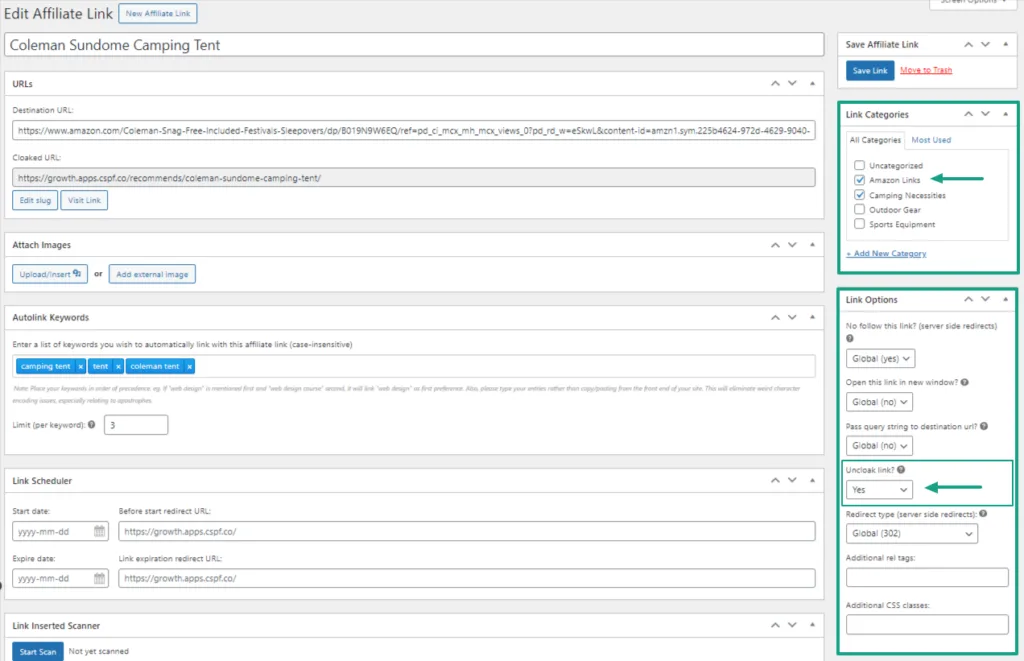Move Link Scheduler panel up
The image size is (1024, 661).
coord(775,481)
